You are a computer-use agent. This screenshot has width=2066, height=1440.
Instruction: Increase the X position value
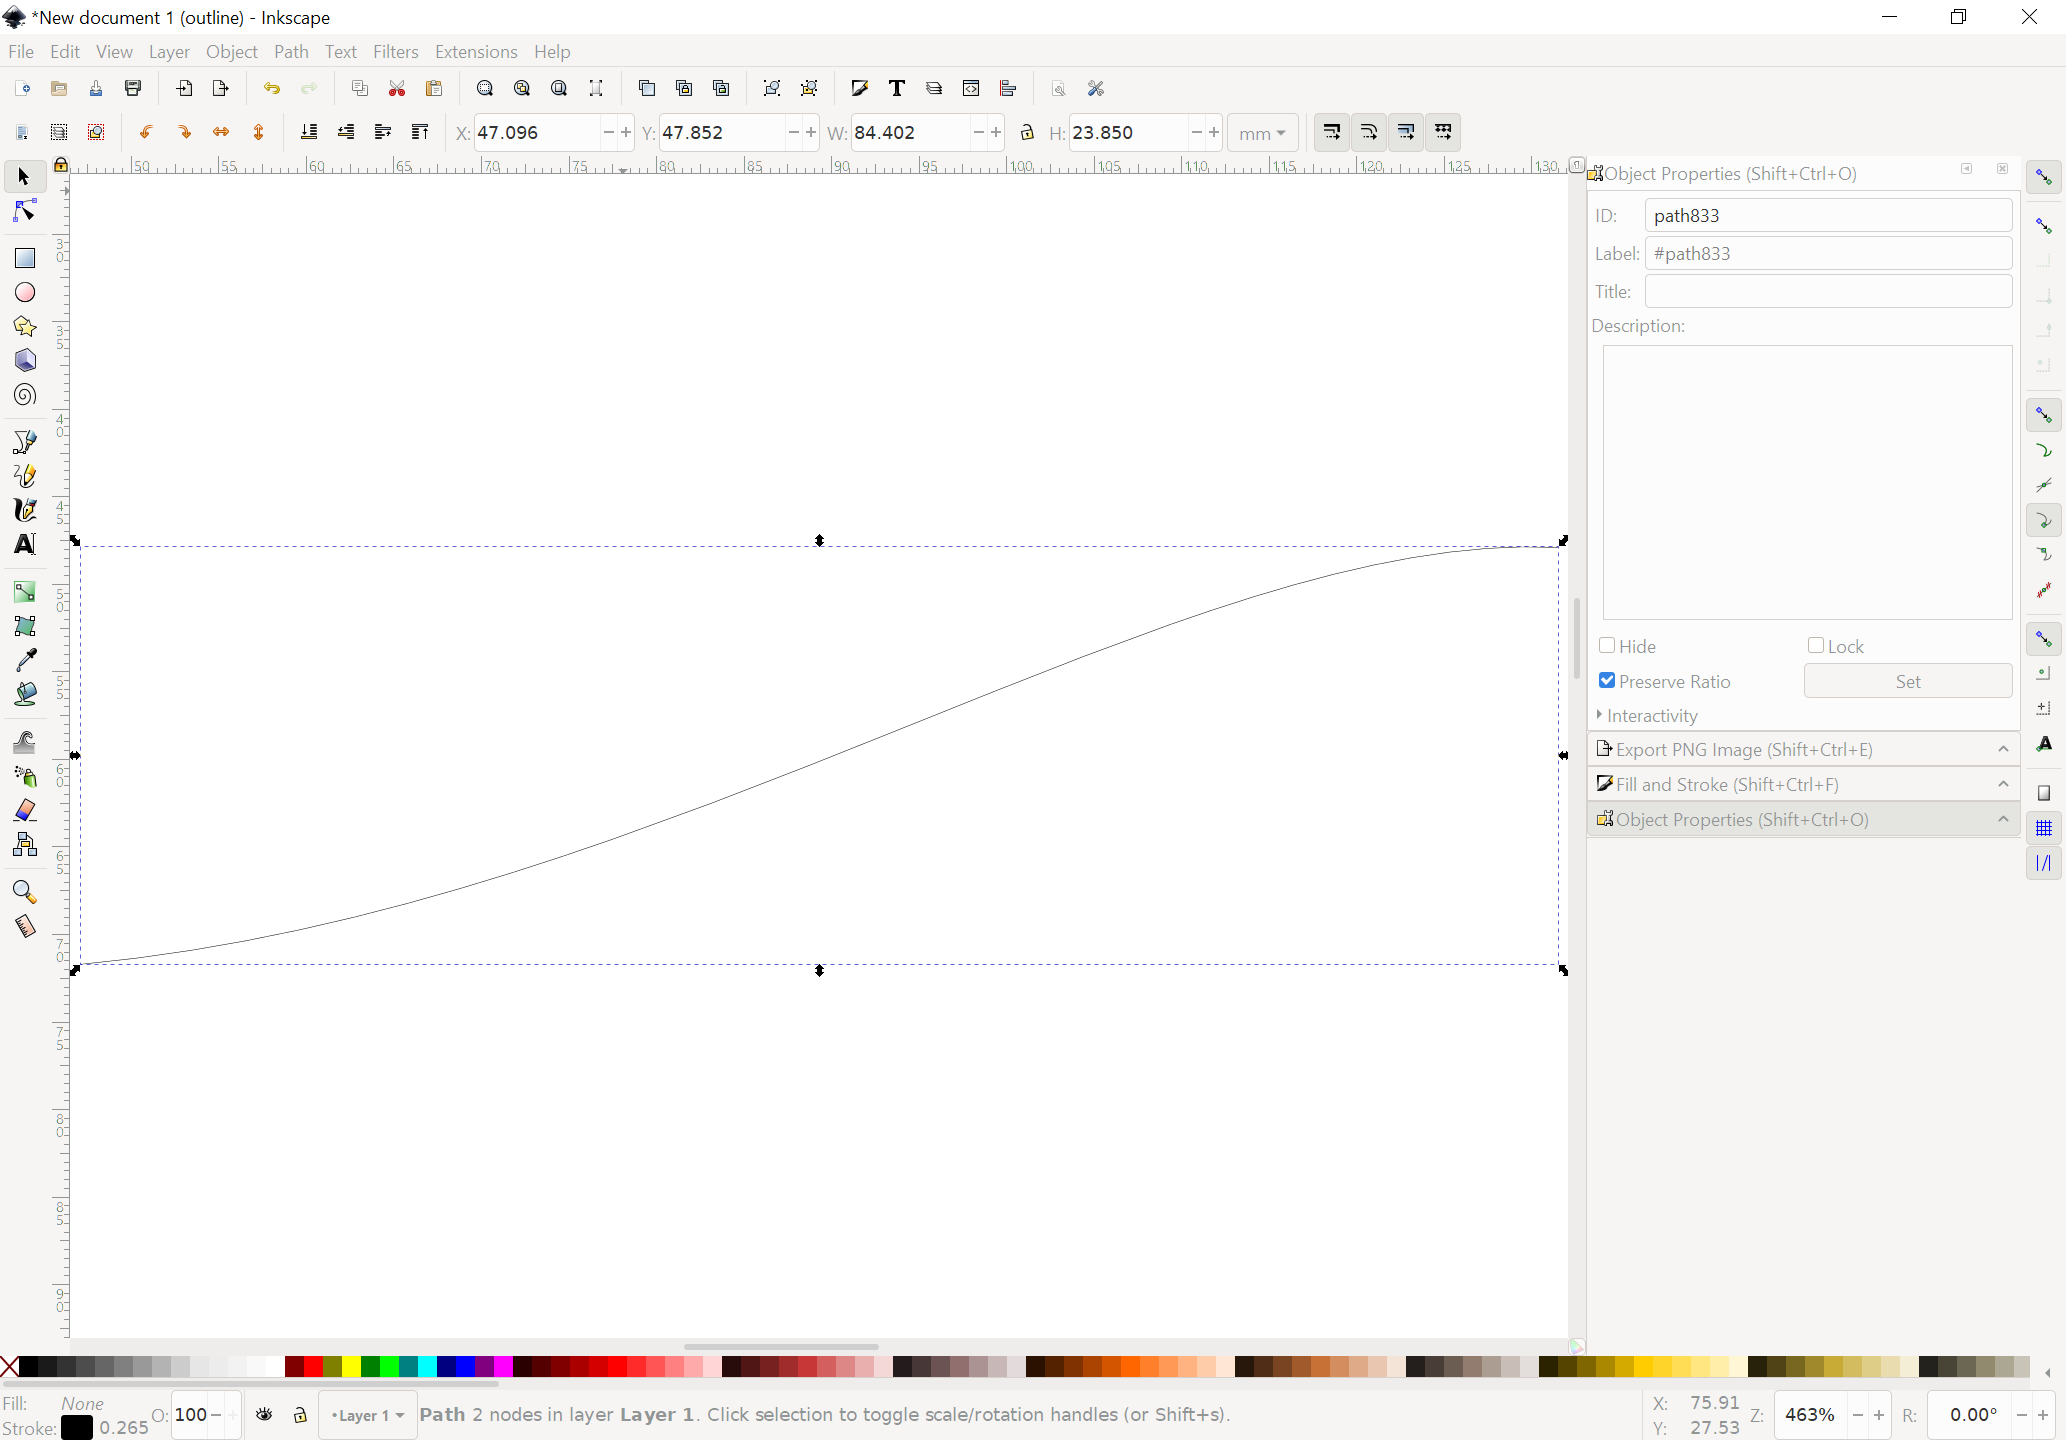click(626, 133)
